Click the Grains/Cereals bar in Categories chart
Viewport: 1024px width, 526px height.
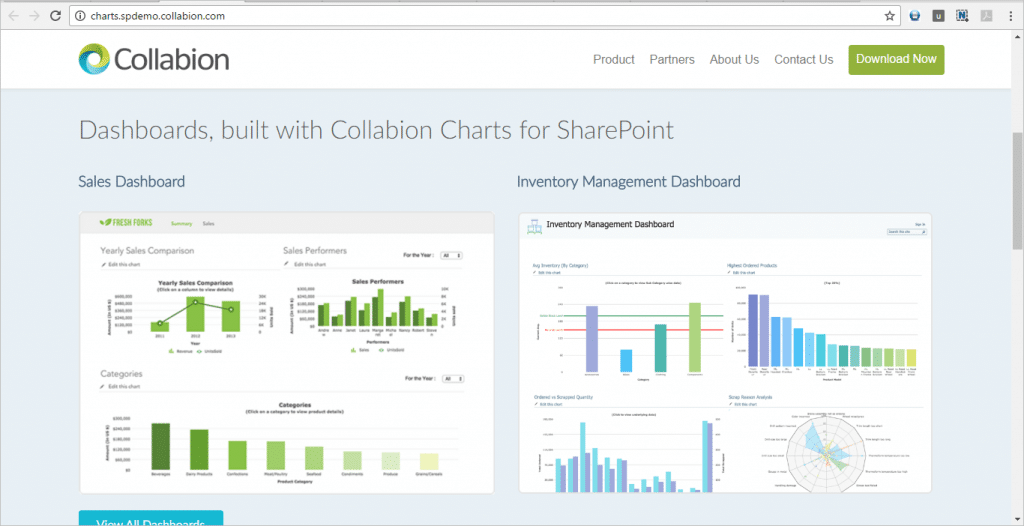click(x=429, y=461)
